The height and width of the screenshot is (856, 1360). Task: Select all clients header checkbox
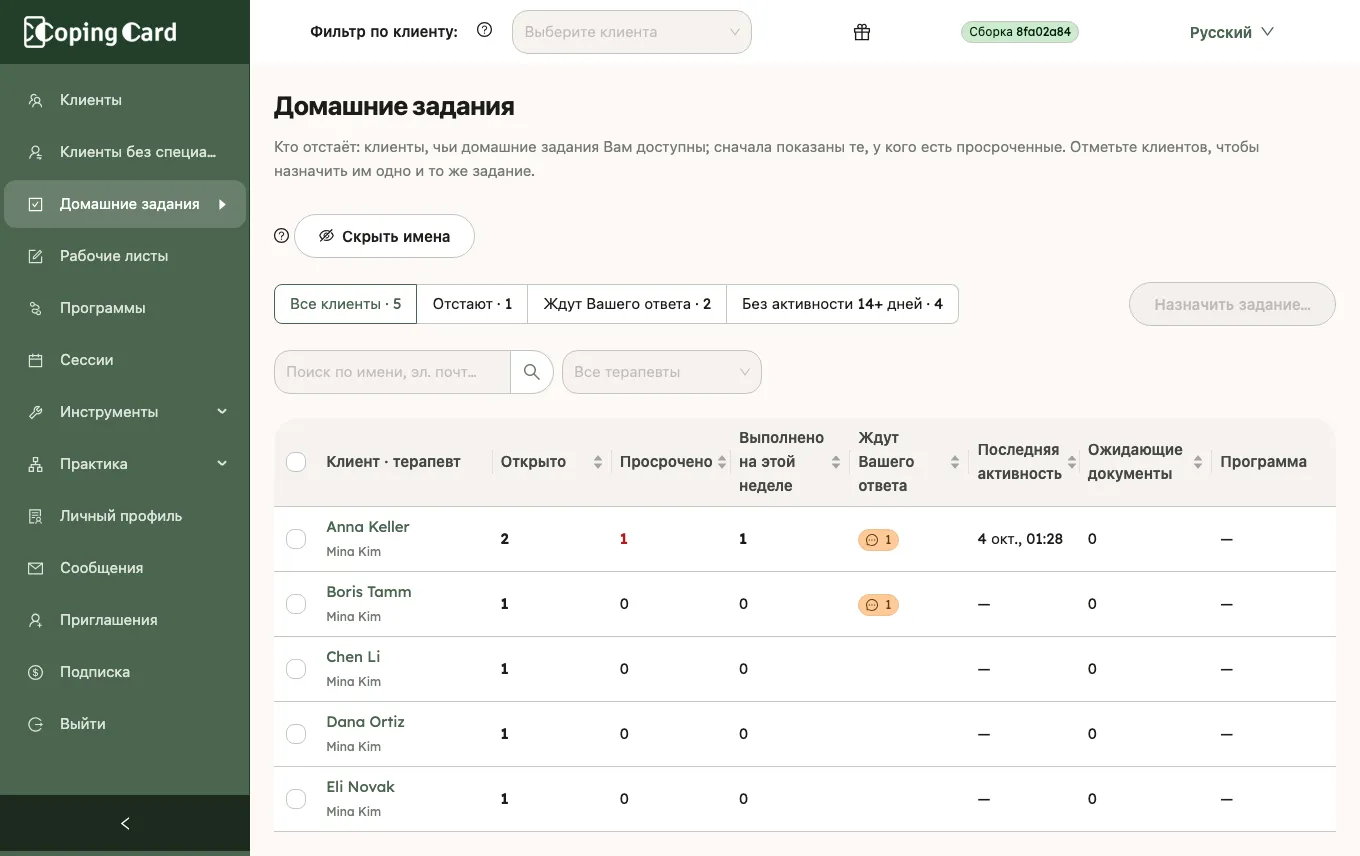296,462
